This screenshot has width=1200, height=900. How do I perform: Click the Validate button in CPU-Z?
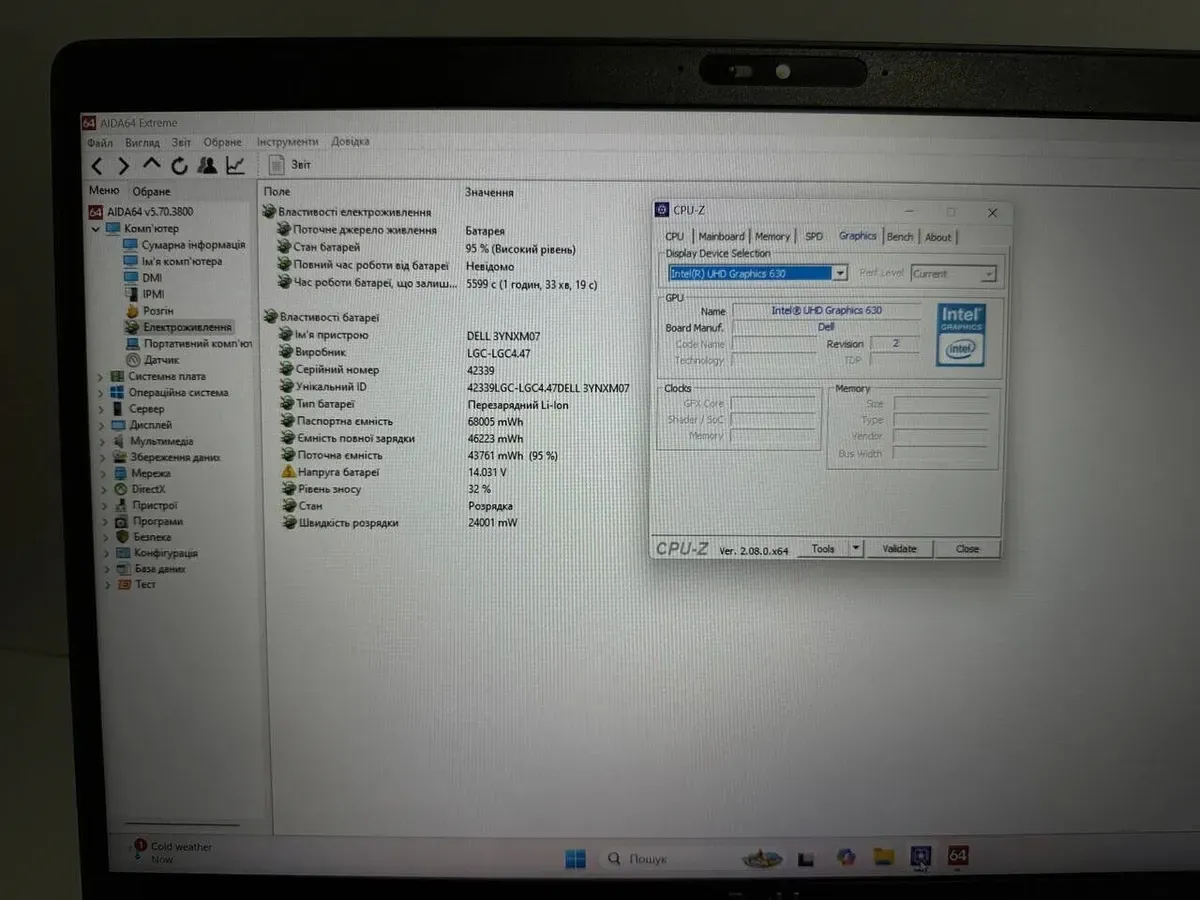coord(898,548)
